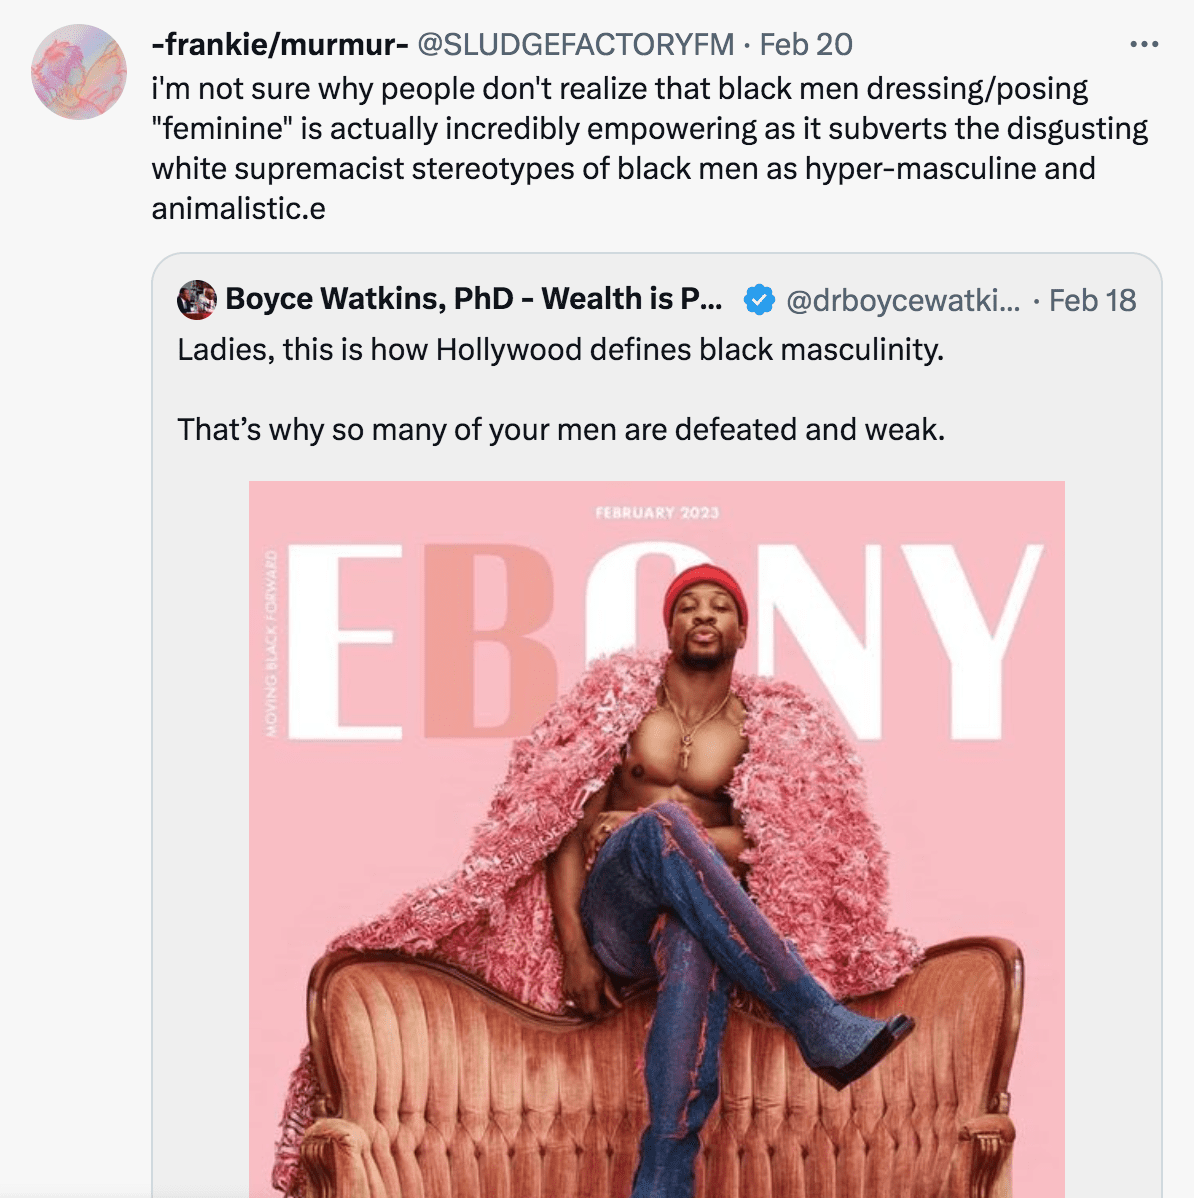Click the blue verified badge icon
The width and height of the screenshot is (1194, 1198).
[759, 300]
